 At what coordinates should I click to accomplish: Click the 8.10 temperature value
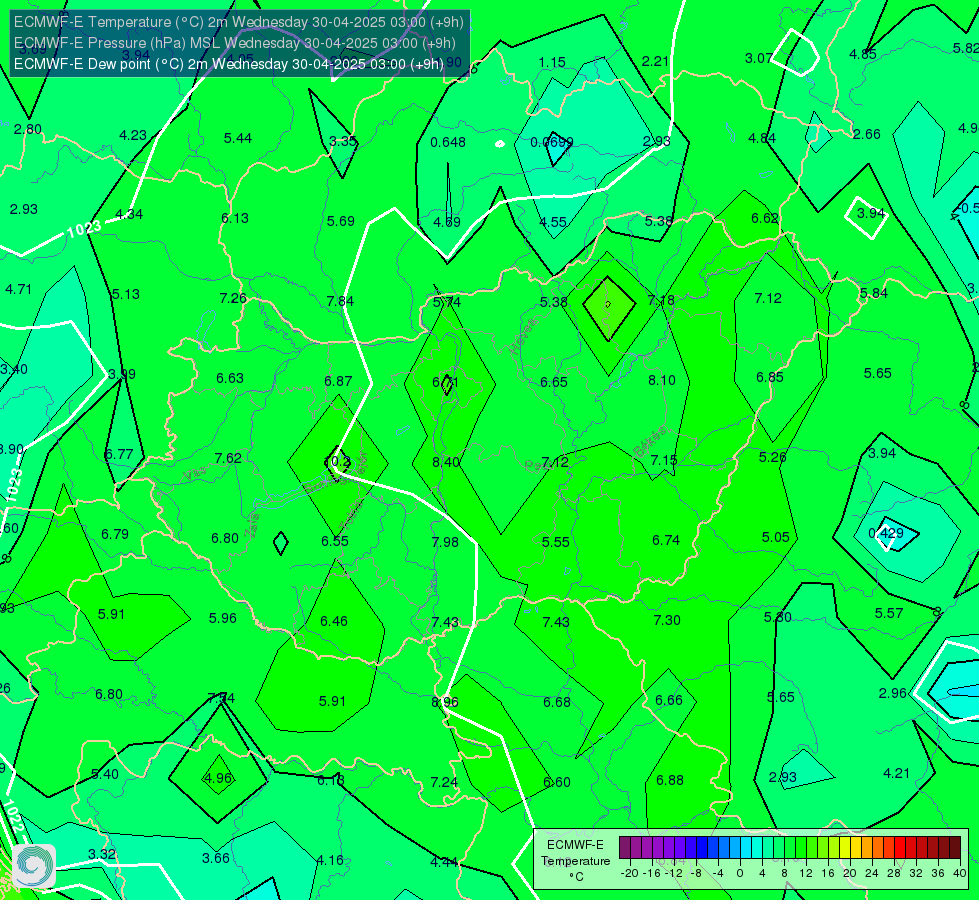pos(662,380)
